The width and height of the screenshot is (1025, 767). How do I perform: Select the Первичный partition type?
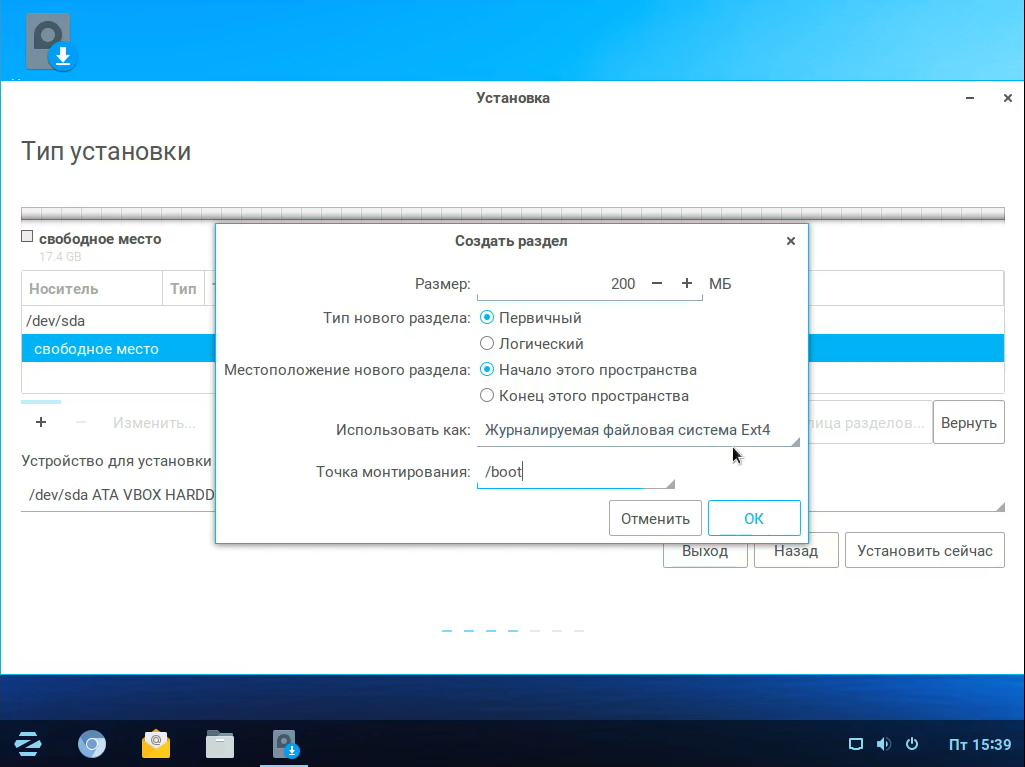click(x=488, y=318)
